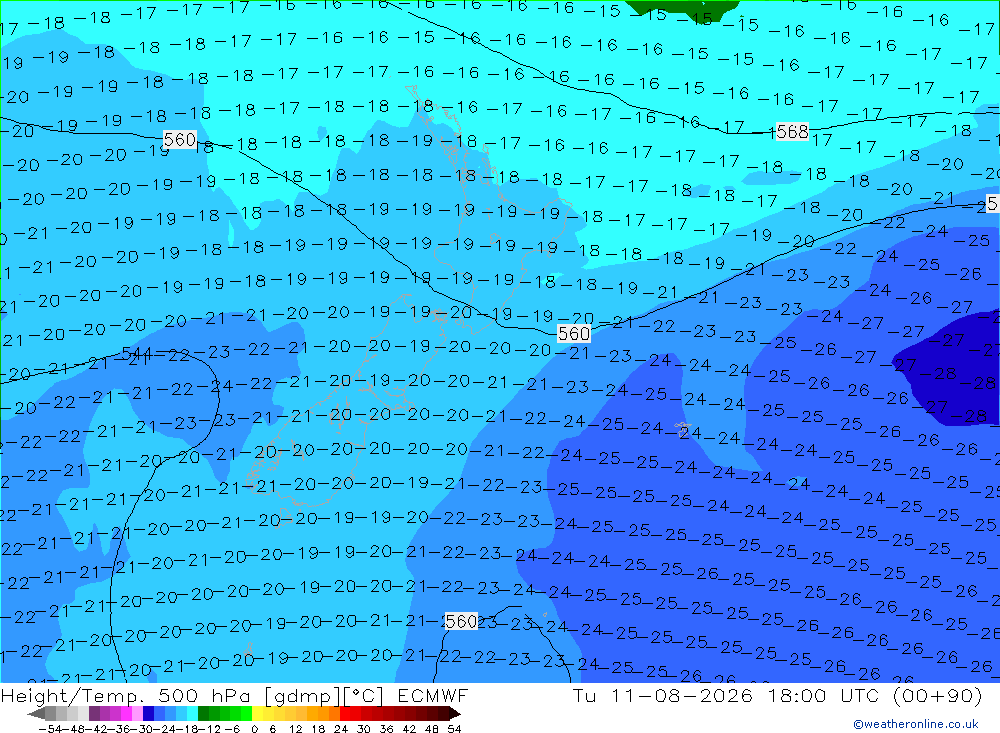Image resolution: width=1000 pixels, height=733 pixels.
Task: Click the dark green swatch above the -12 label
Action: [x=203, y=713]
